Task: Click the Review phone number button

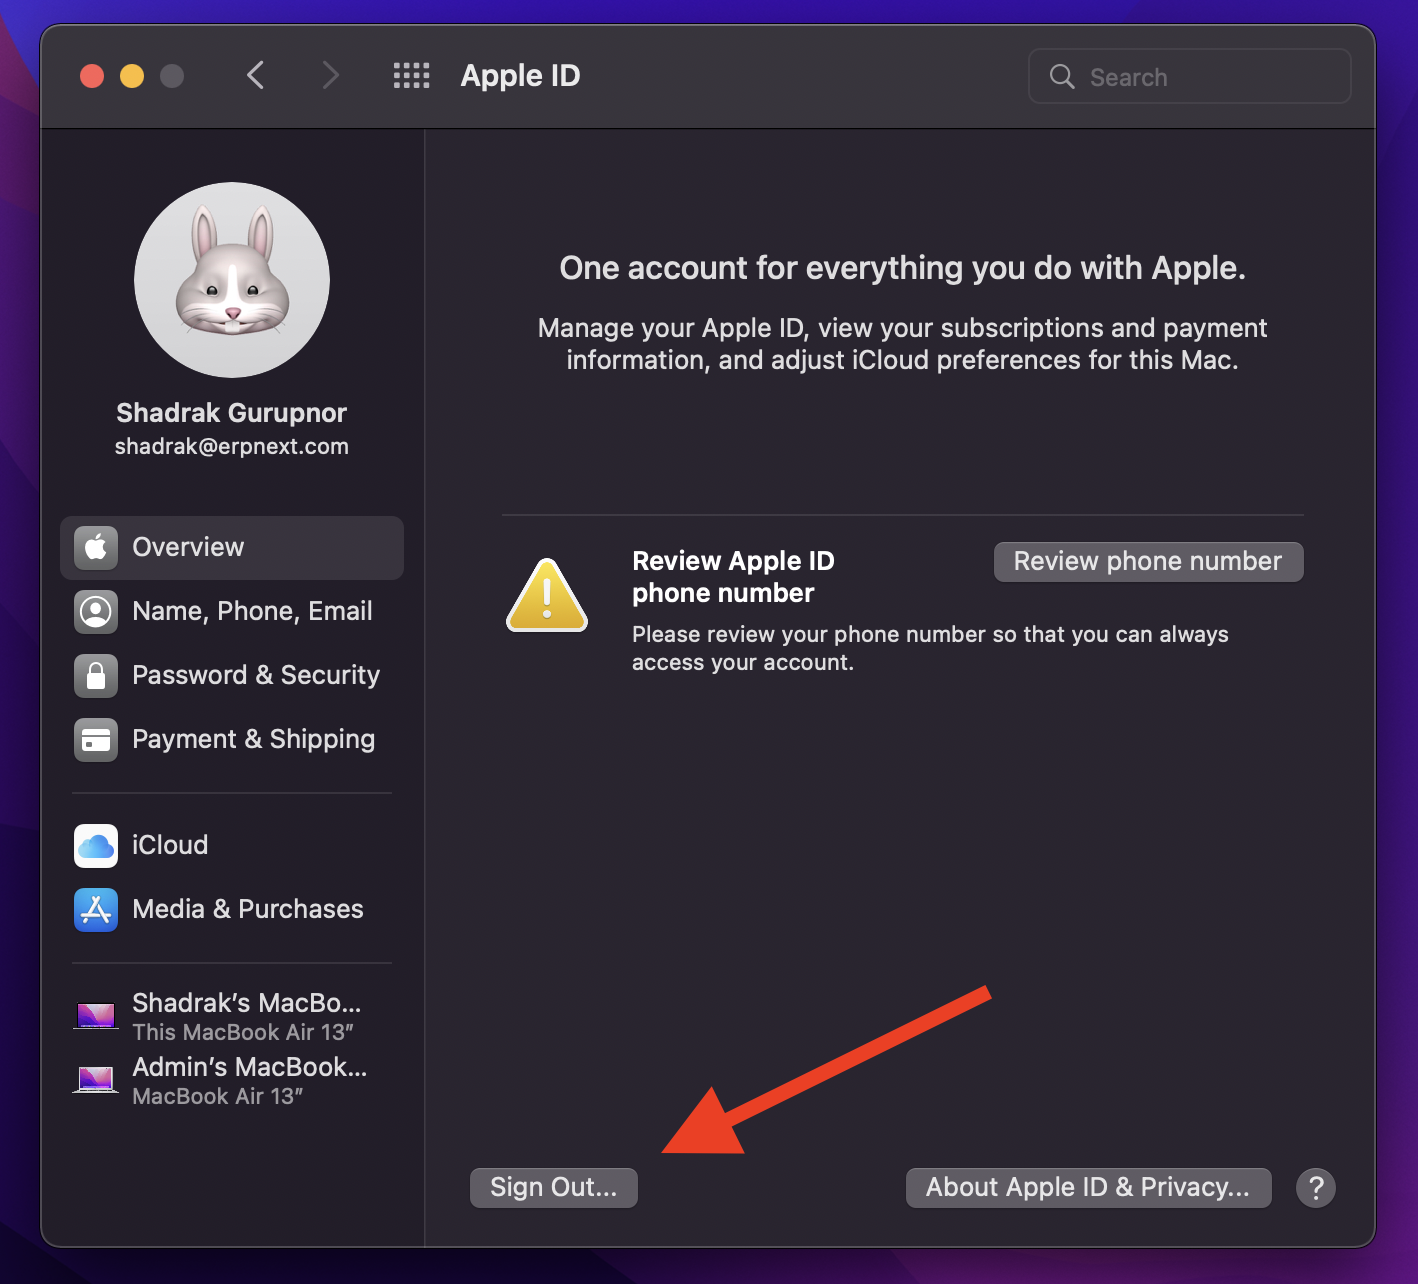Action: pos(1149,562)
